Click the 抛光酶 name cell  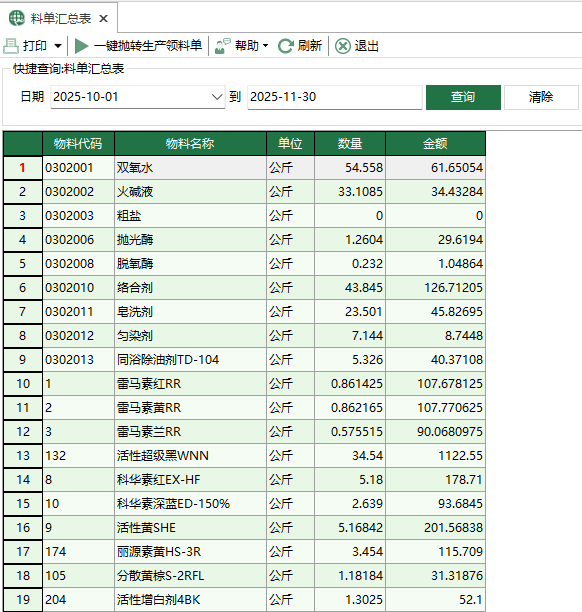point(190,240)
